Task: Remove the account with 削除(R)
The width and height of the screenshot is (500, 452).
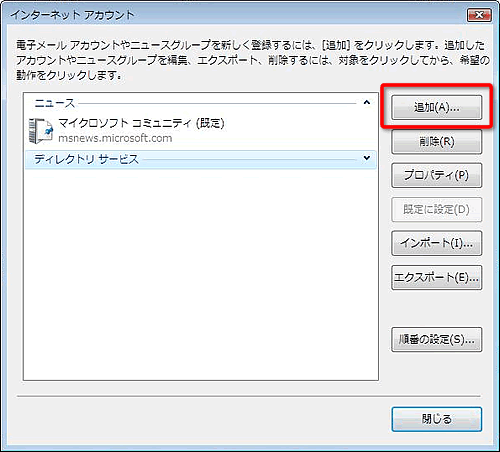Action: pos(436,142)
